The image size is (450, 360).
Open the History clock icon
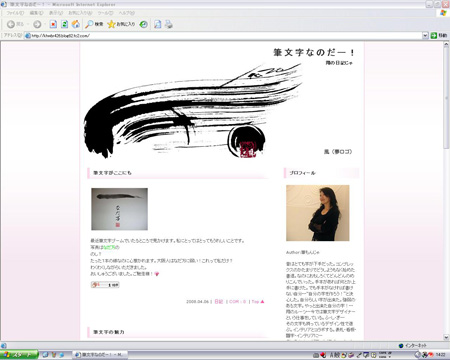tap(144, 24)
